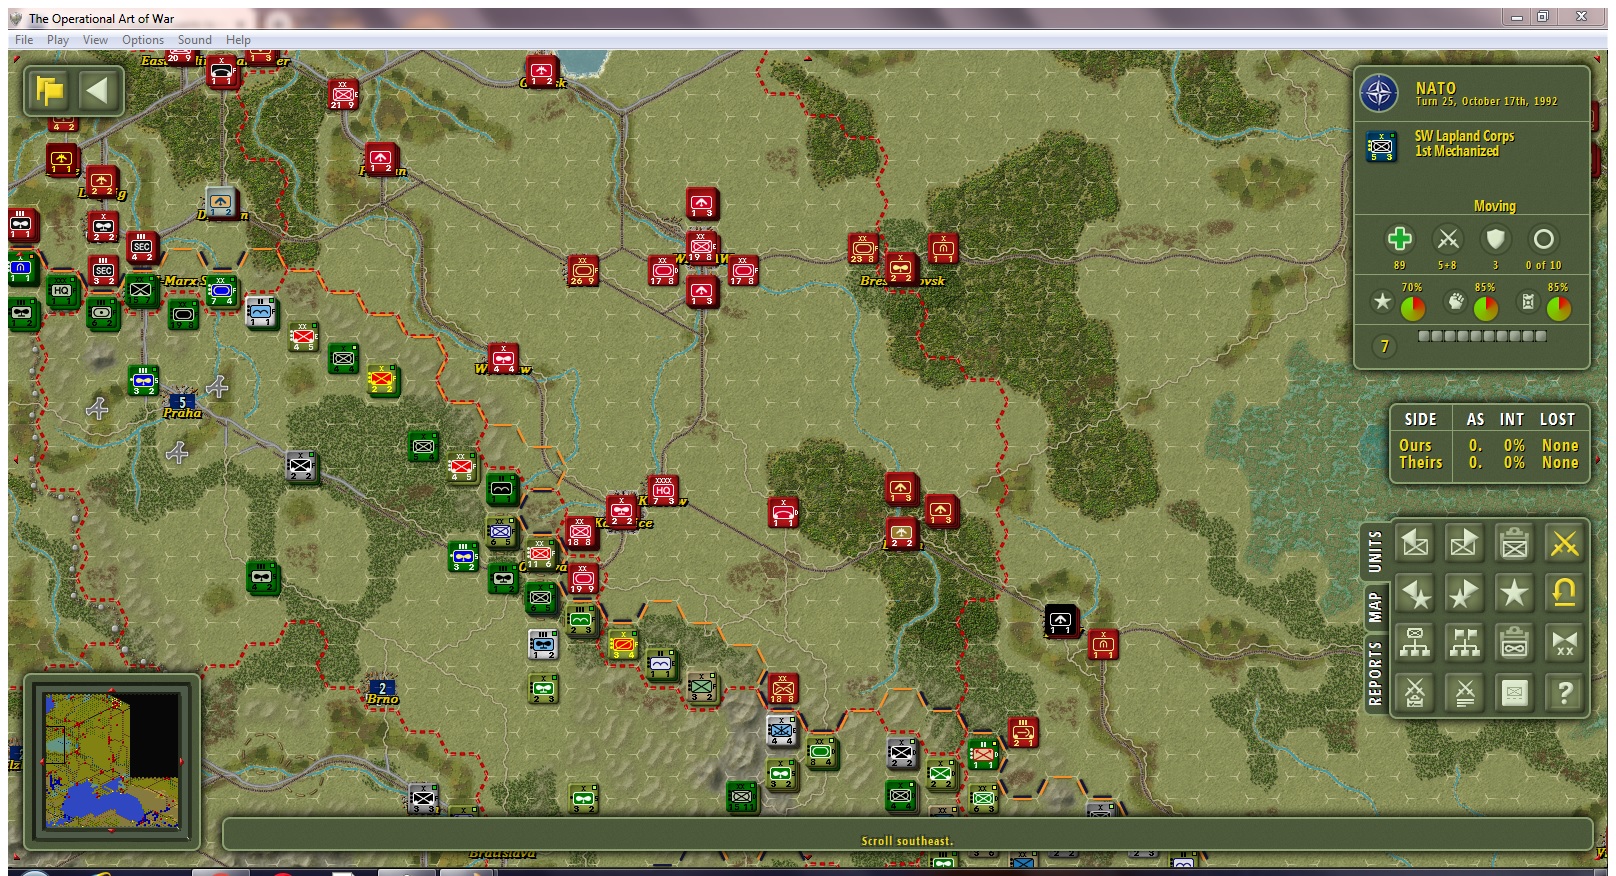Click the fist readiness icon

(x=1456, y=302)
